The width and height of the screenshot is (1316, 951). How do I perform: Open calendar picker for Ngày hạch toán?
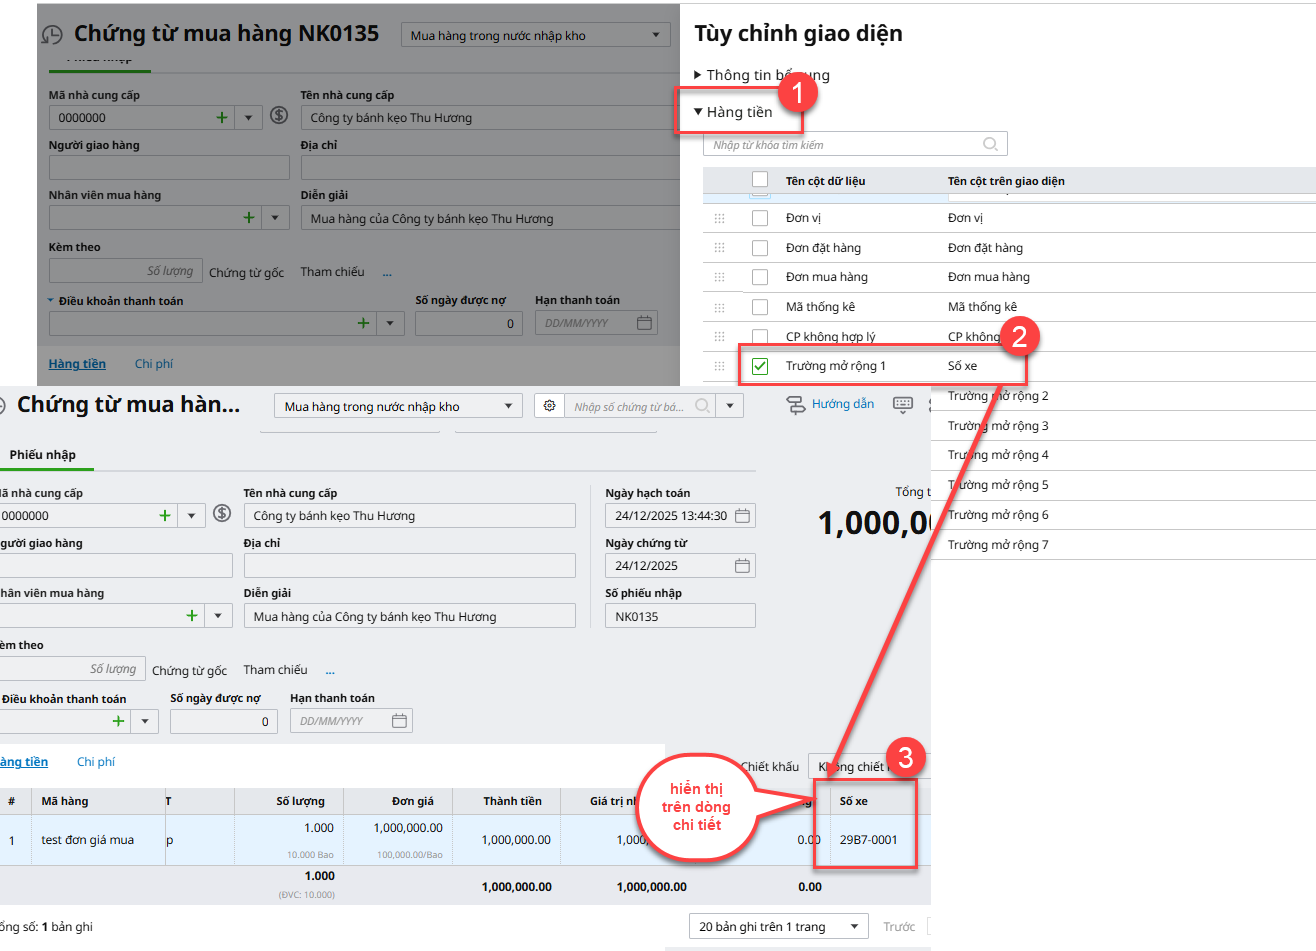point(742,516)
